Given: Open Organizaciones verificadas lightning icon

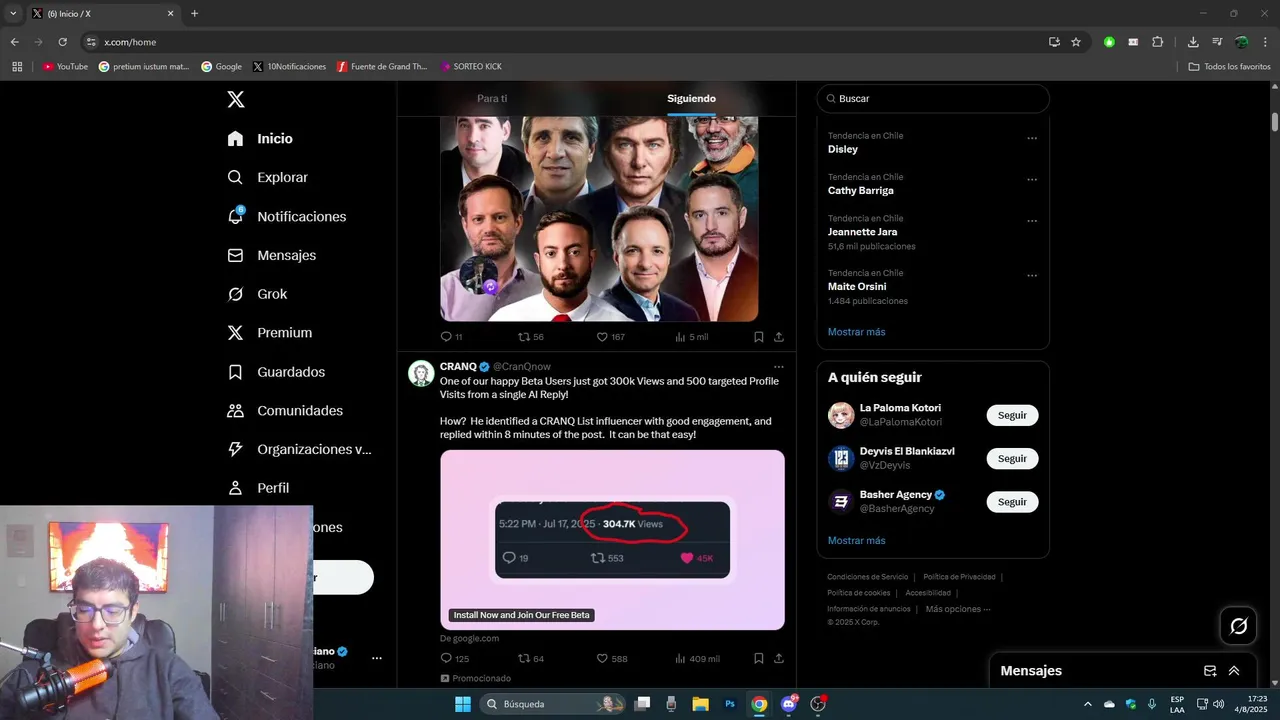Looking at the screenshot, I should (236, 450).
